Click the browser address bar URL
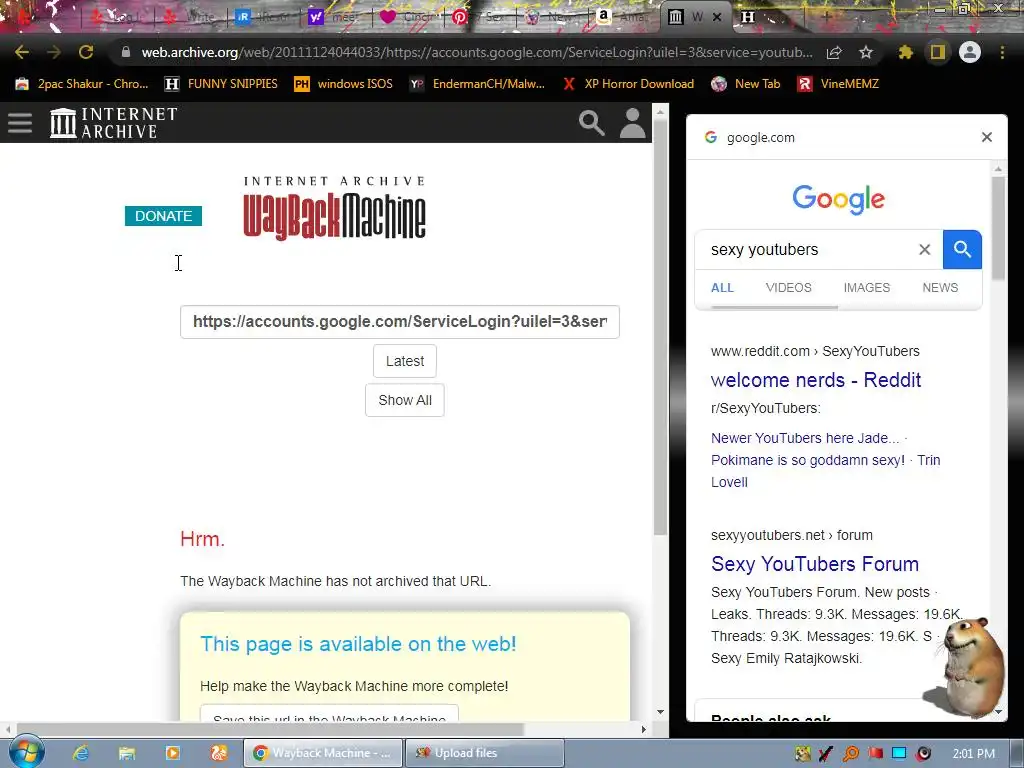 pos(477,52)
